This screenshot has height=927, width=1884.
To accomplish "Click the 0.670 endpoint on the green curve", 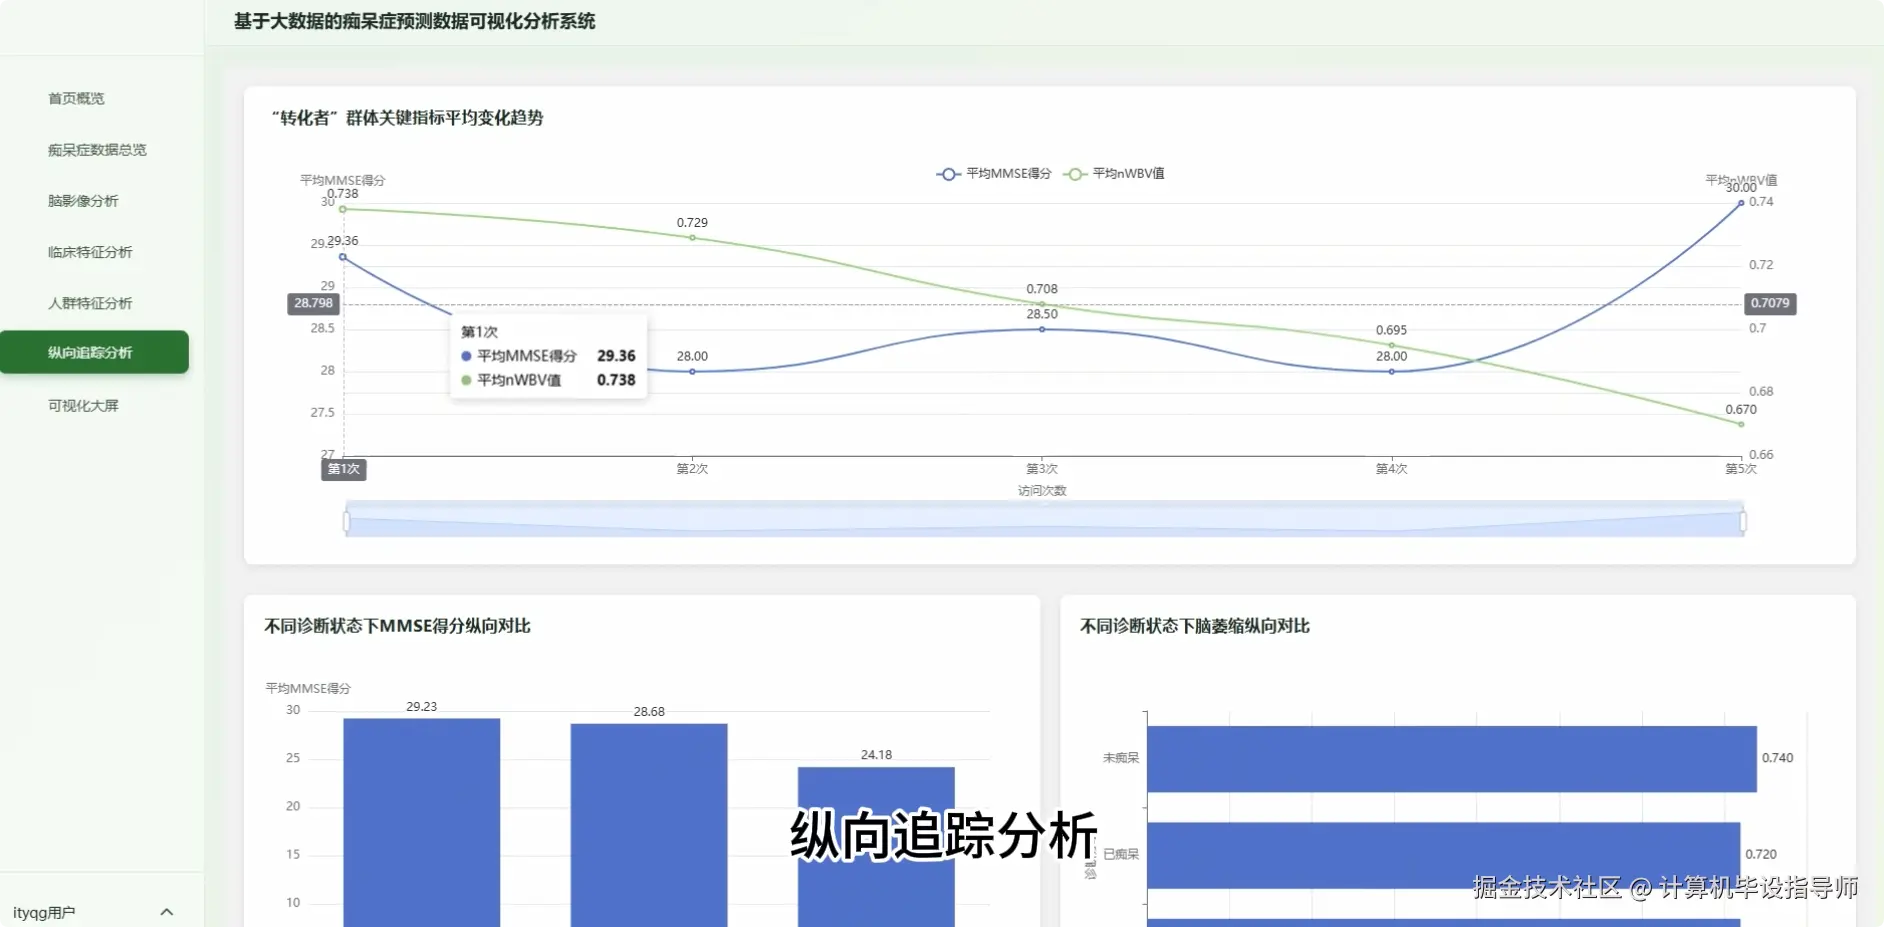I will click(x=1740, y=423).
